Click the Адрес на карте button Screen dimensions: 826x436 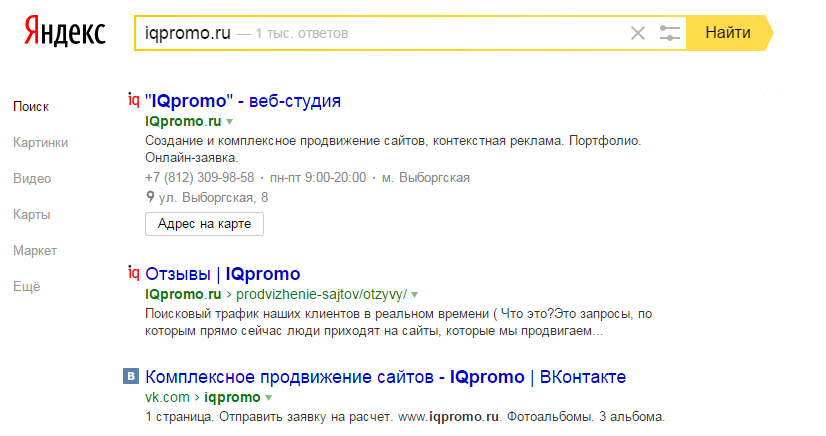coord(204,224)
